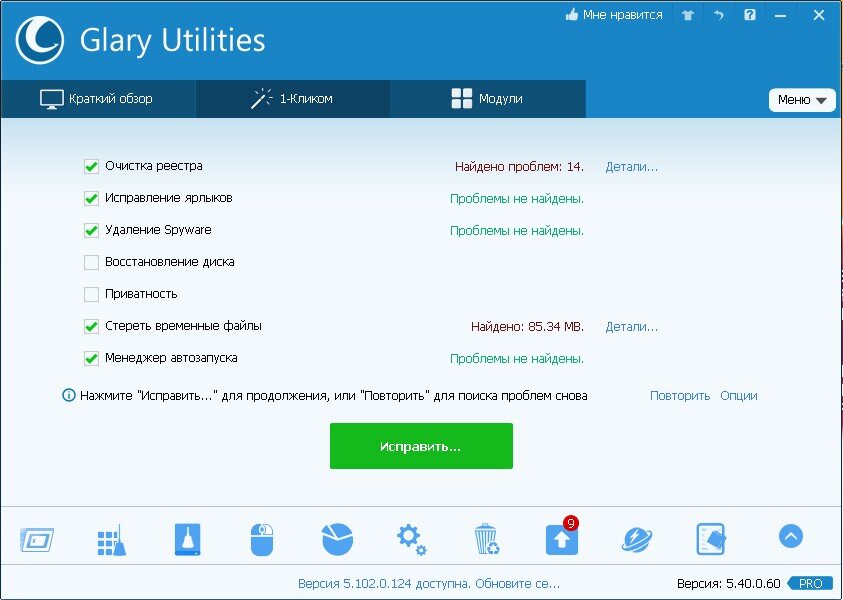Click Проблемы не найдены next to Менеджер автозапуска

coord(517,359)
